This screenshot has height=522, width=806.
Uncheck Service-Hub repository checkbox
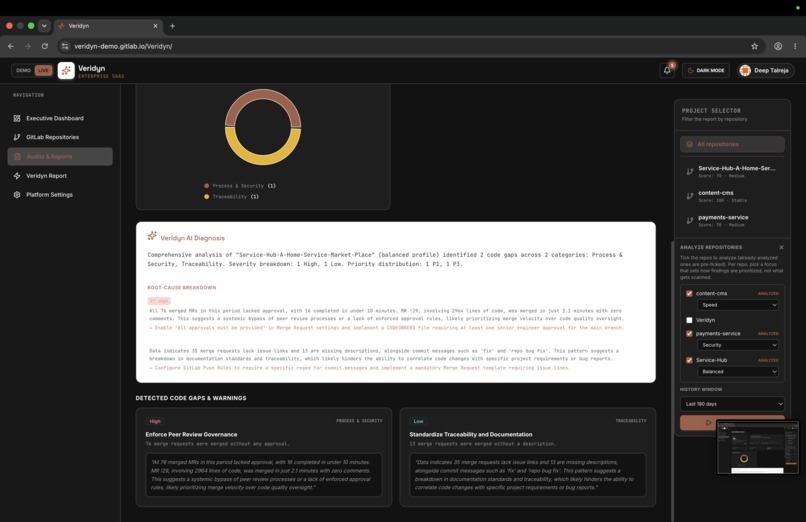point(689,360)
